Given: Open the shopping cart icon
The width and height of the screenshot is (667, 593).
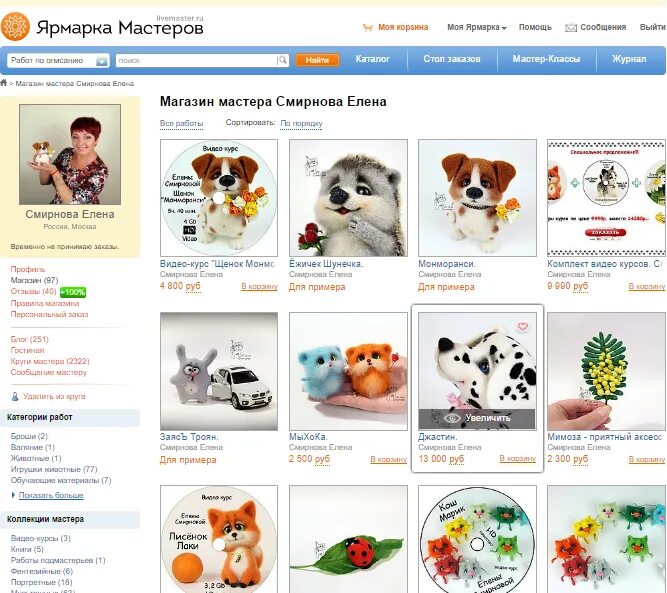Looking at the screenshot, I should pos(368,28).
